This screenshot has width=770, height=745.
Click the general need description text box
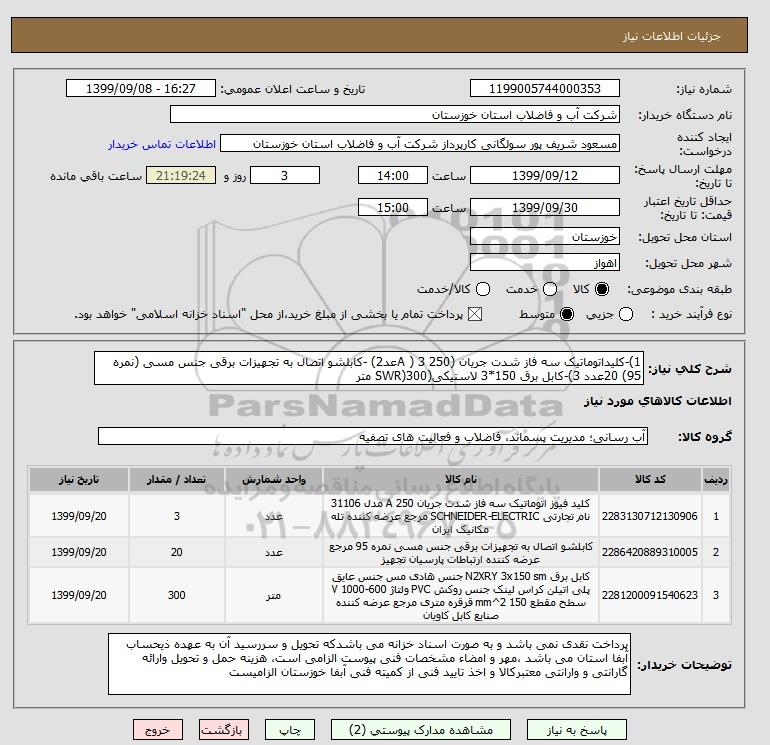pos(369,368)
